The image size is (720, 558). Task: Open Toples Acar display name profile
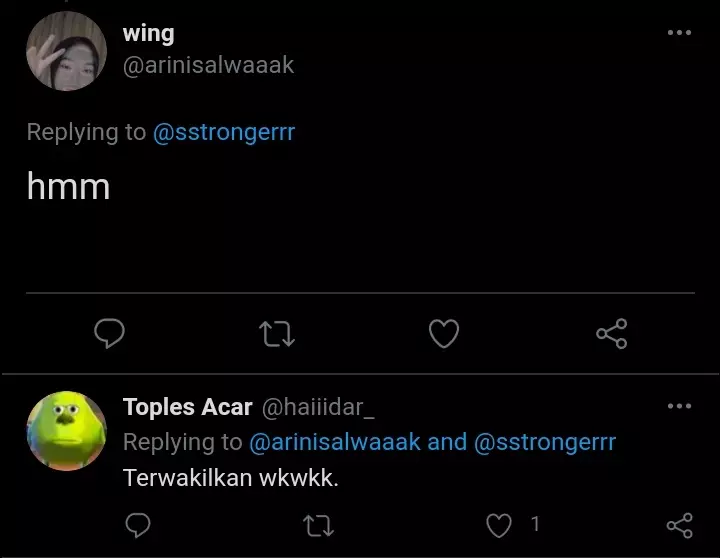(187, 407)
